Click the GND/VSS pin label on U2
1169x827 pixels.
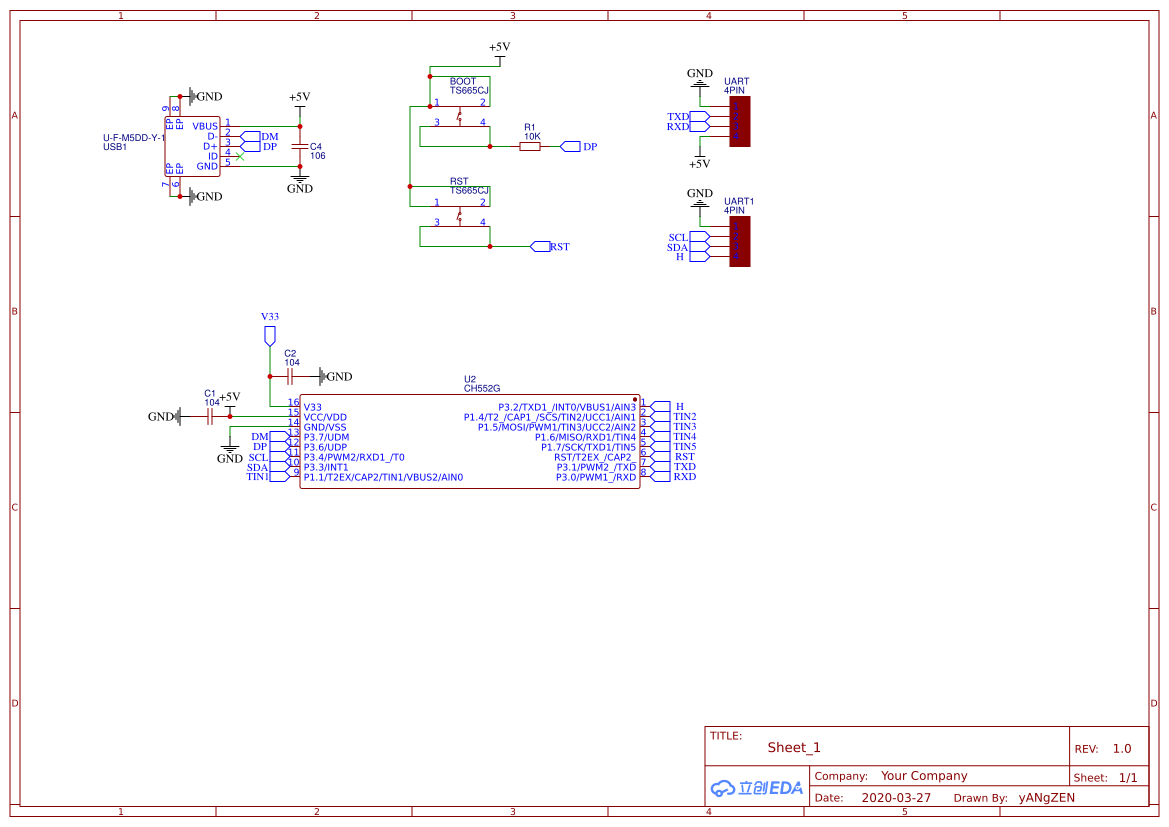point(325,427)
